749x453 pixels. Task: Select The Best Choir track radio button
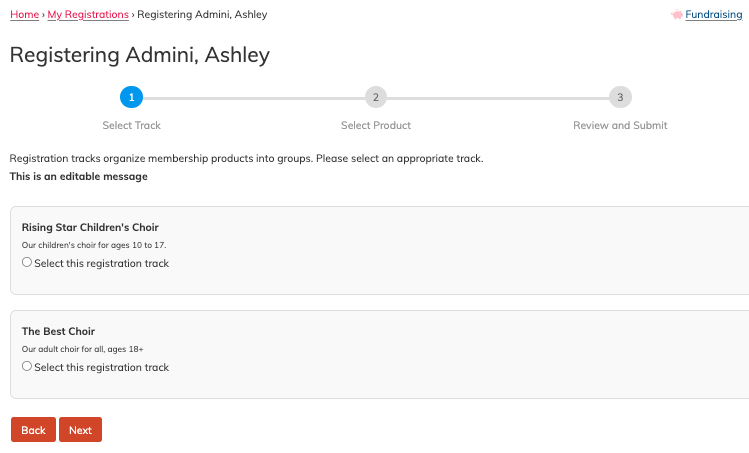27,366
